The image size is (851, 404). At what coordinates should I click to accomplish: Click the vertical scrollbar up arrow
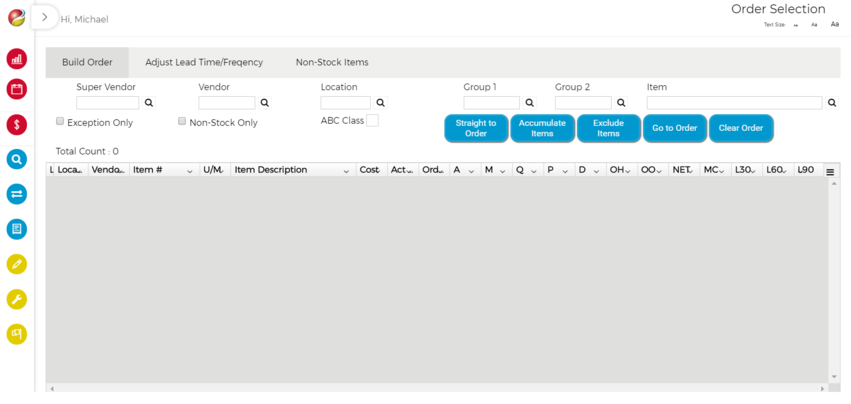click(x=834, y=184)
